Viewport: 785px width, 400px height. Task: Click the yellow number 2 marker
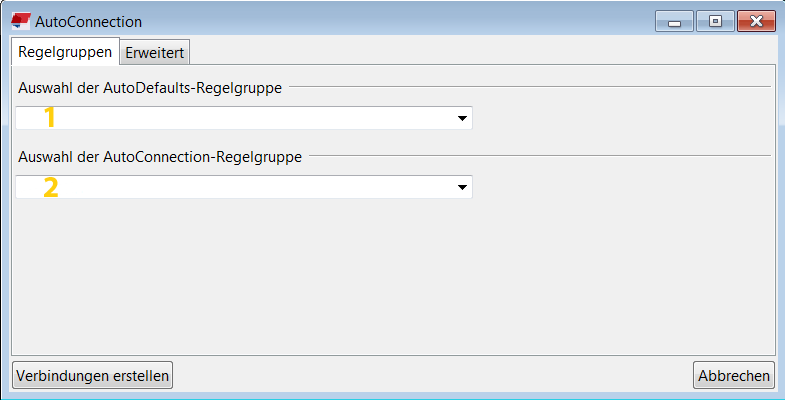50,187
